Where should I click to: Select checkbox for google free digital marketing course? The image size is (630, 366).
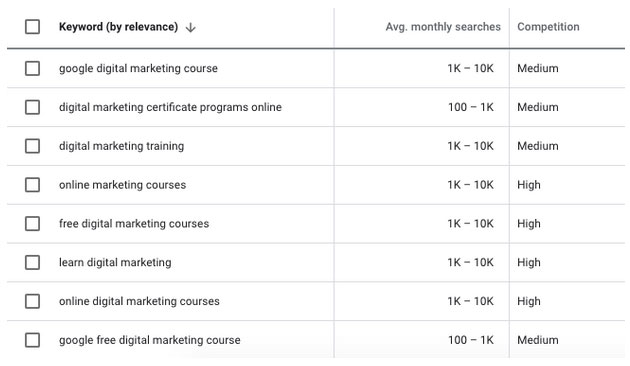coord(32,340)
